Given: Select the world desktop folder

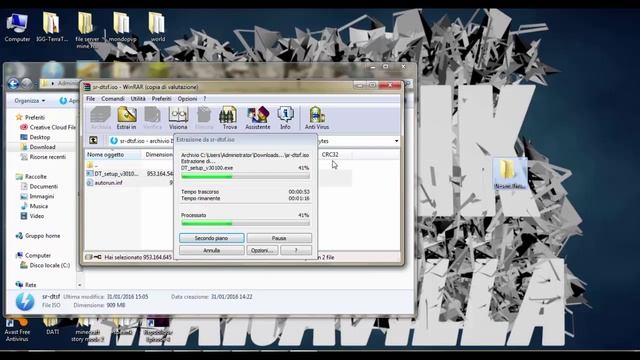Looking at the screenshot, I should [x=158, y=27].
